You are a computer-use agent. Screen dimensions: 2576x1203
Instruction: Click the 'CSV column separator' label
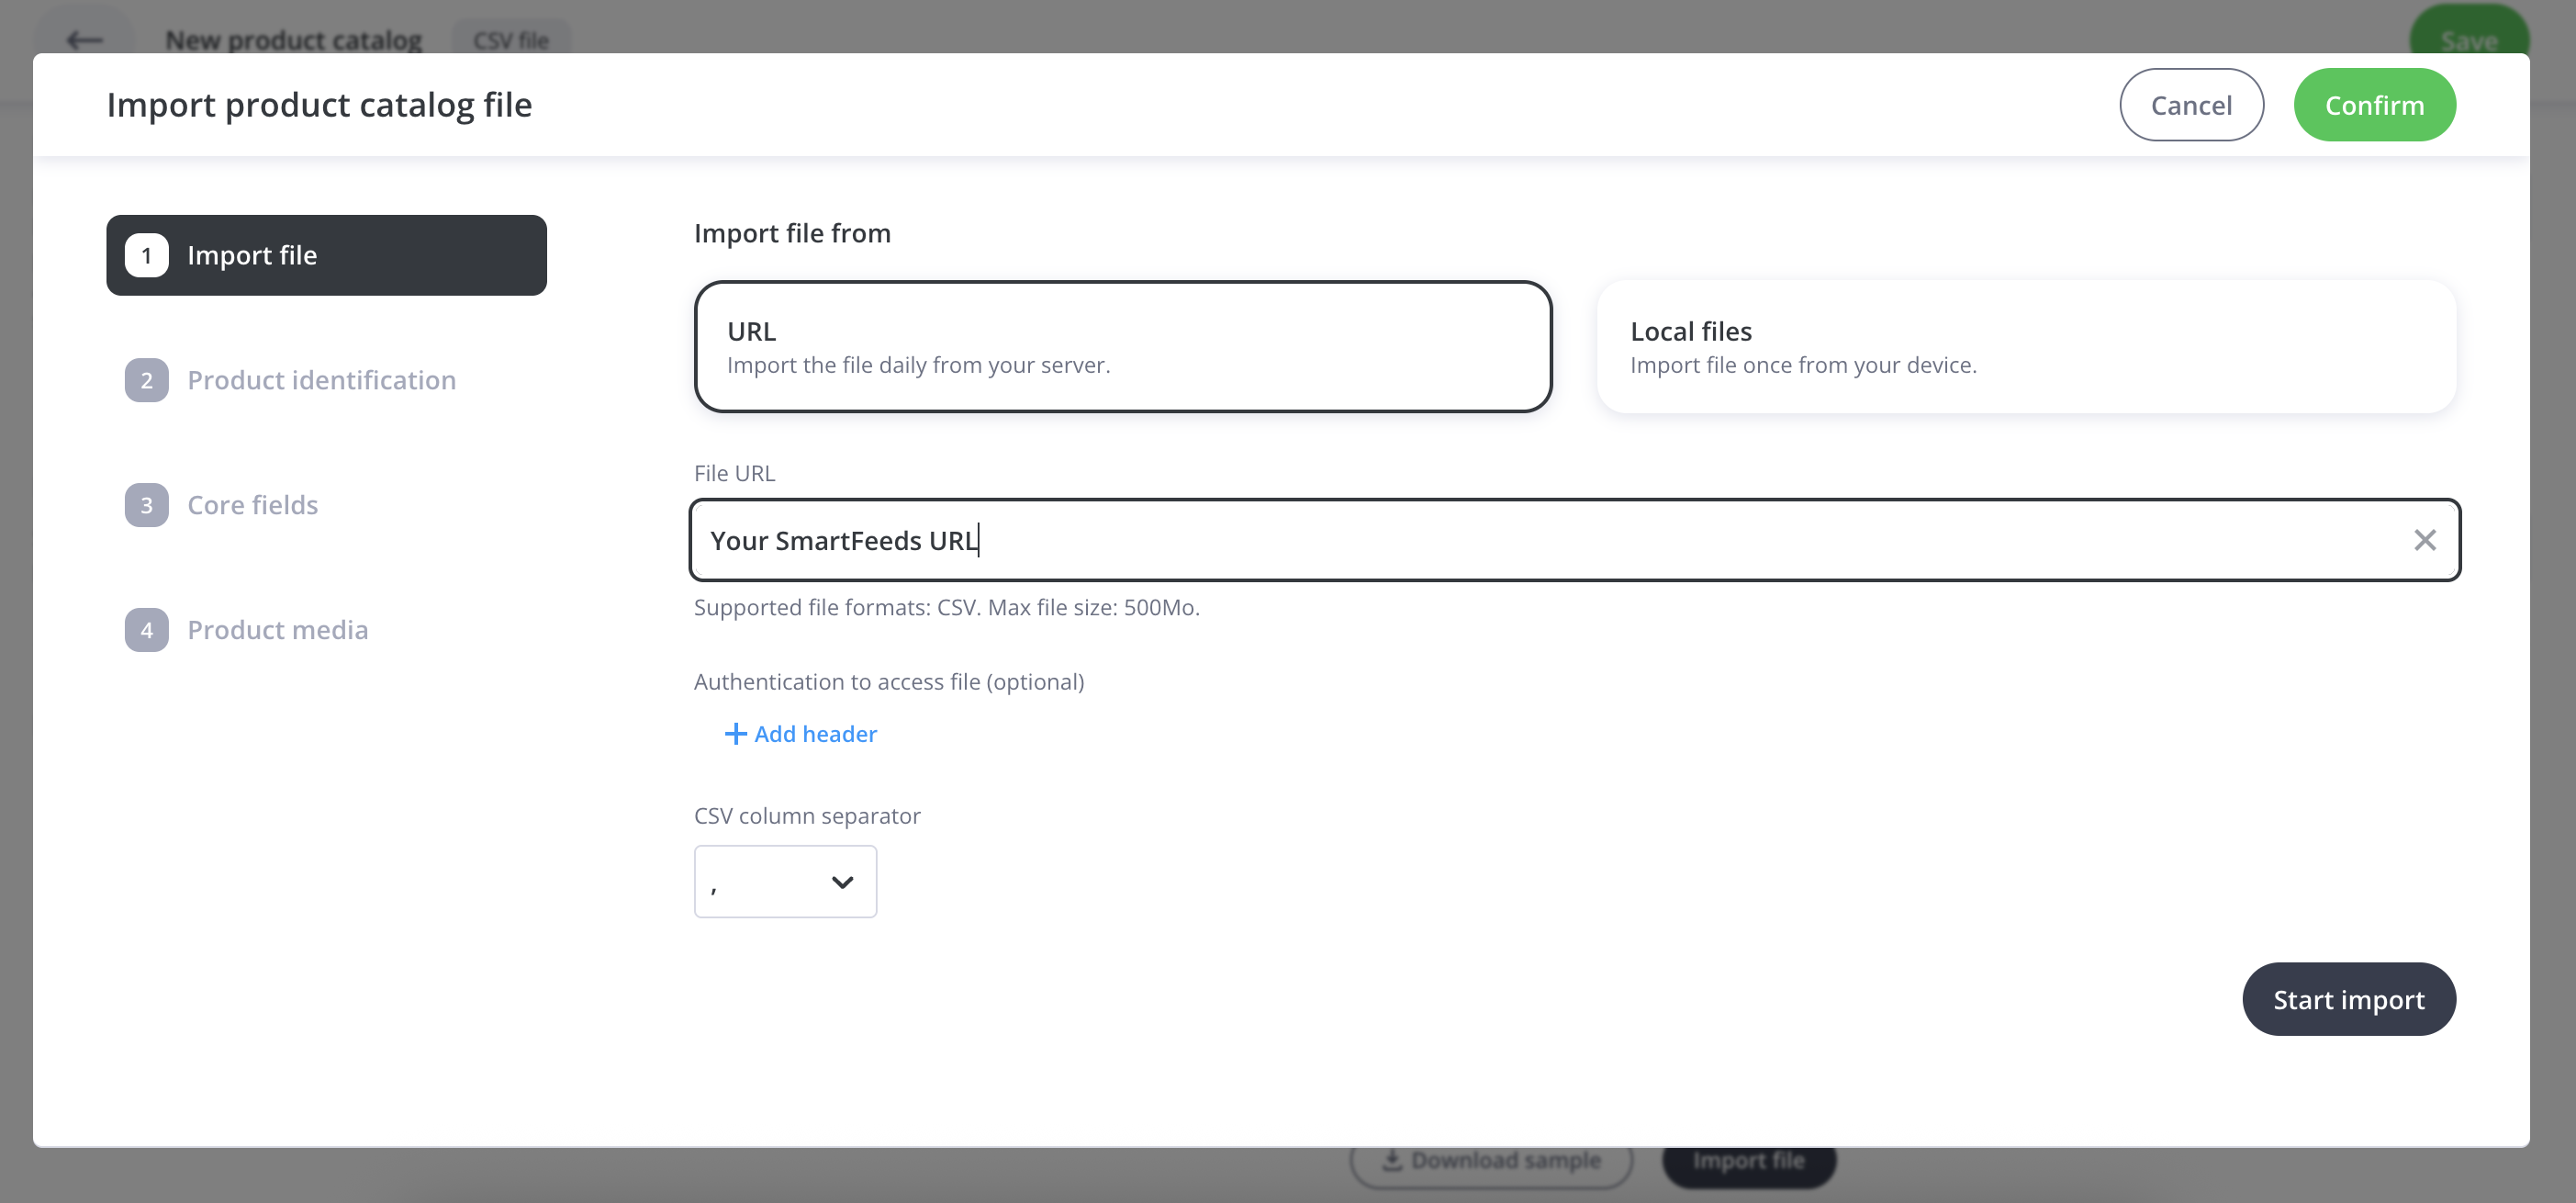coord(807,816)
